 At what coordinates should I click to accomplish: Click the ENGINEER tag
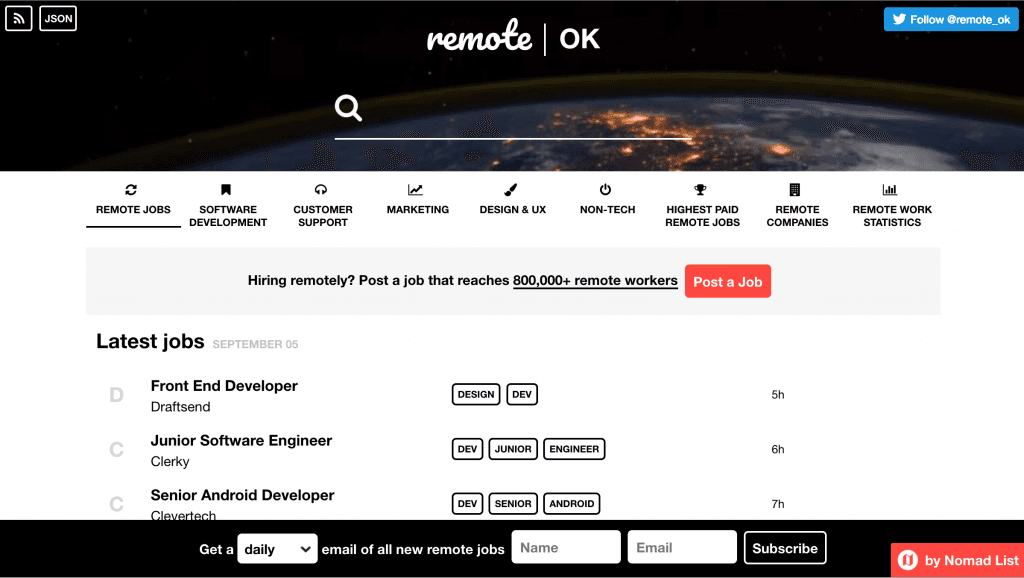click(x=574, y=449)
